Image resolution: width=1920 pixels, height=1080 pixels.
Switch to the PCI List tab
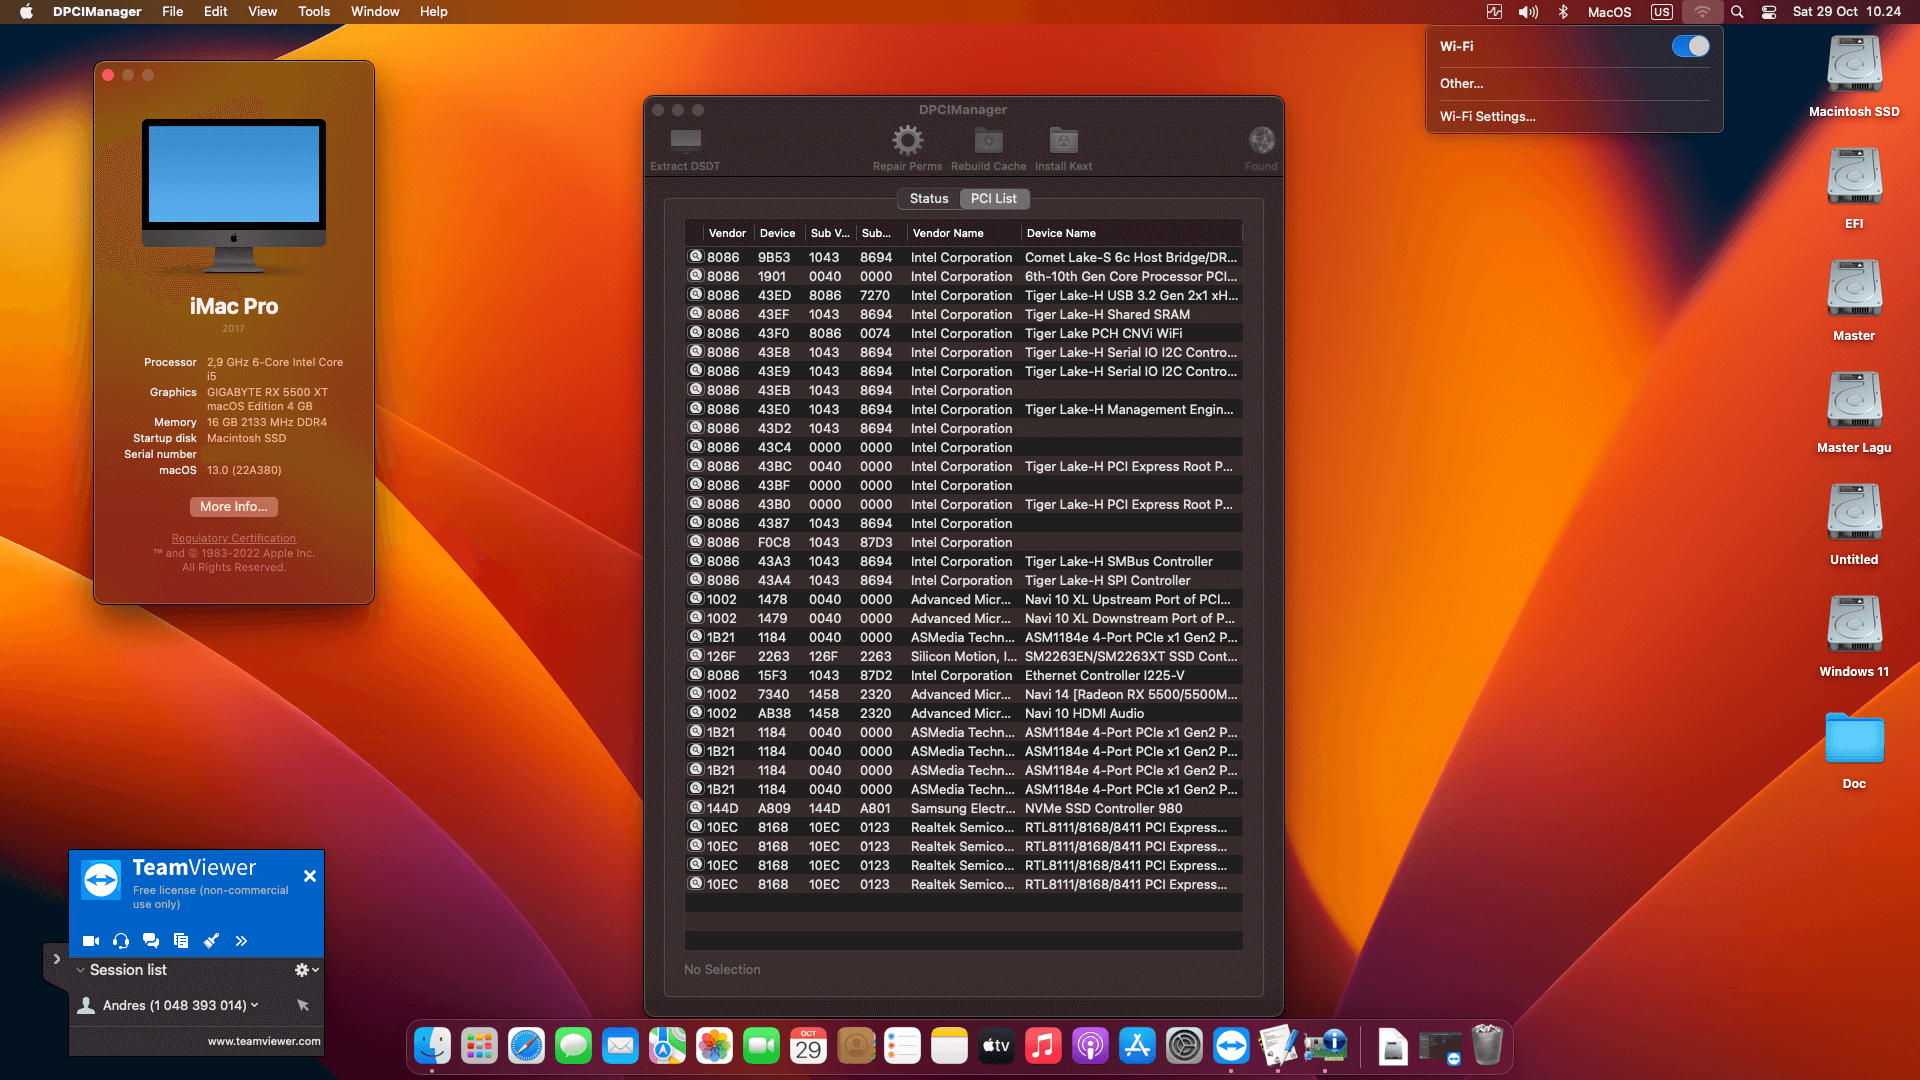(994, 199)
